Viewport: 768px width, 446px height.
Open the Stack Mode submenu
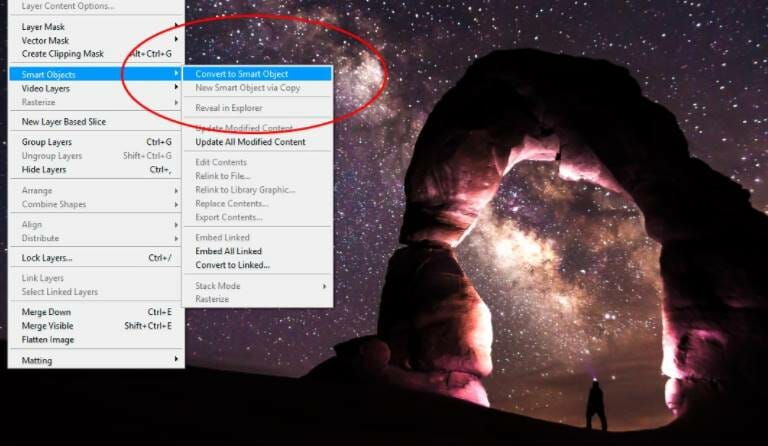[x=258, y=286]
